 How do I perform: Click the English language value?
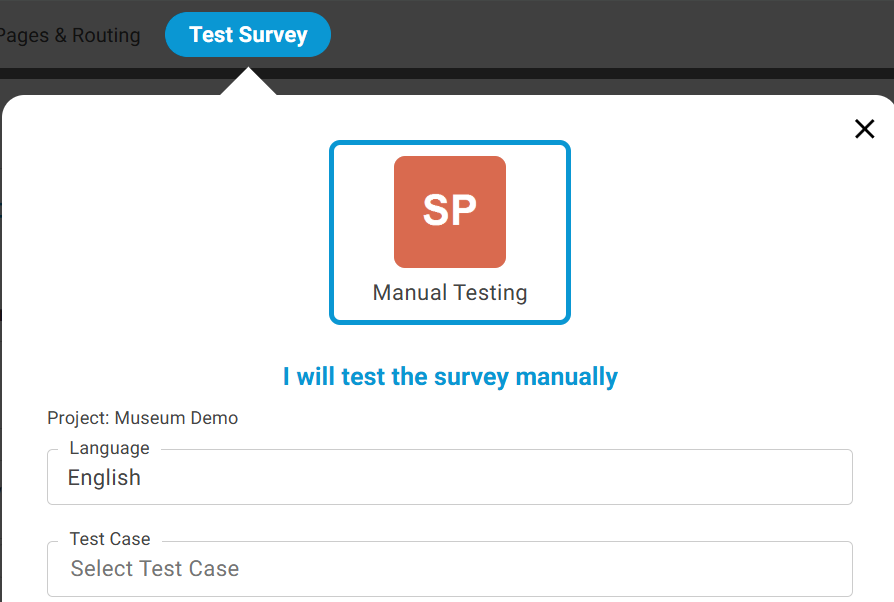[104, 478]
